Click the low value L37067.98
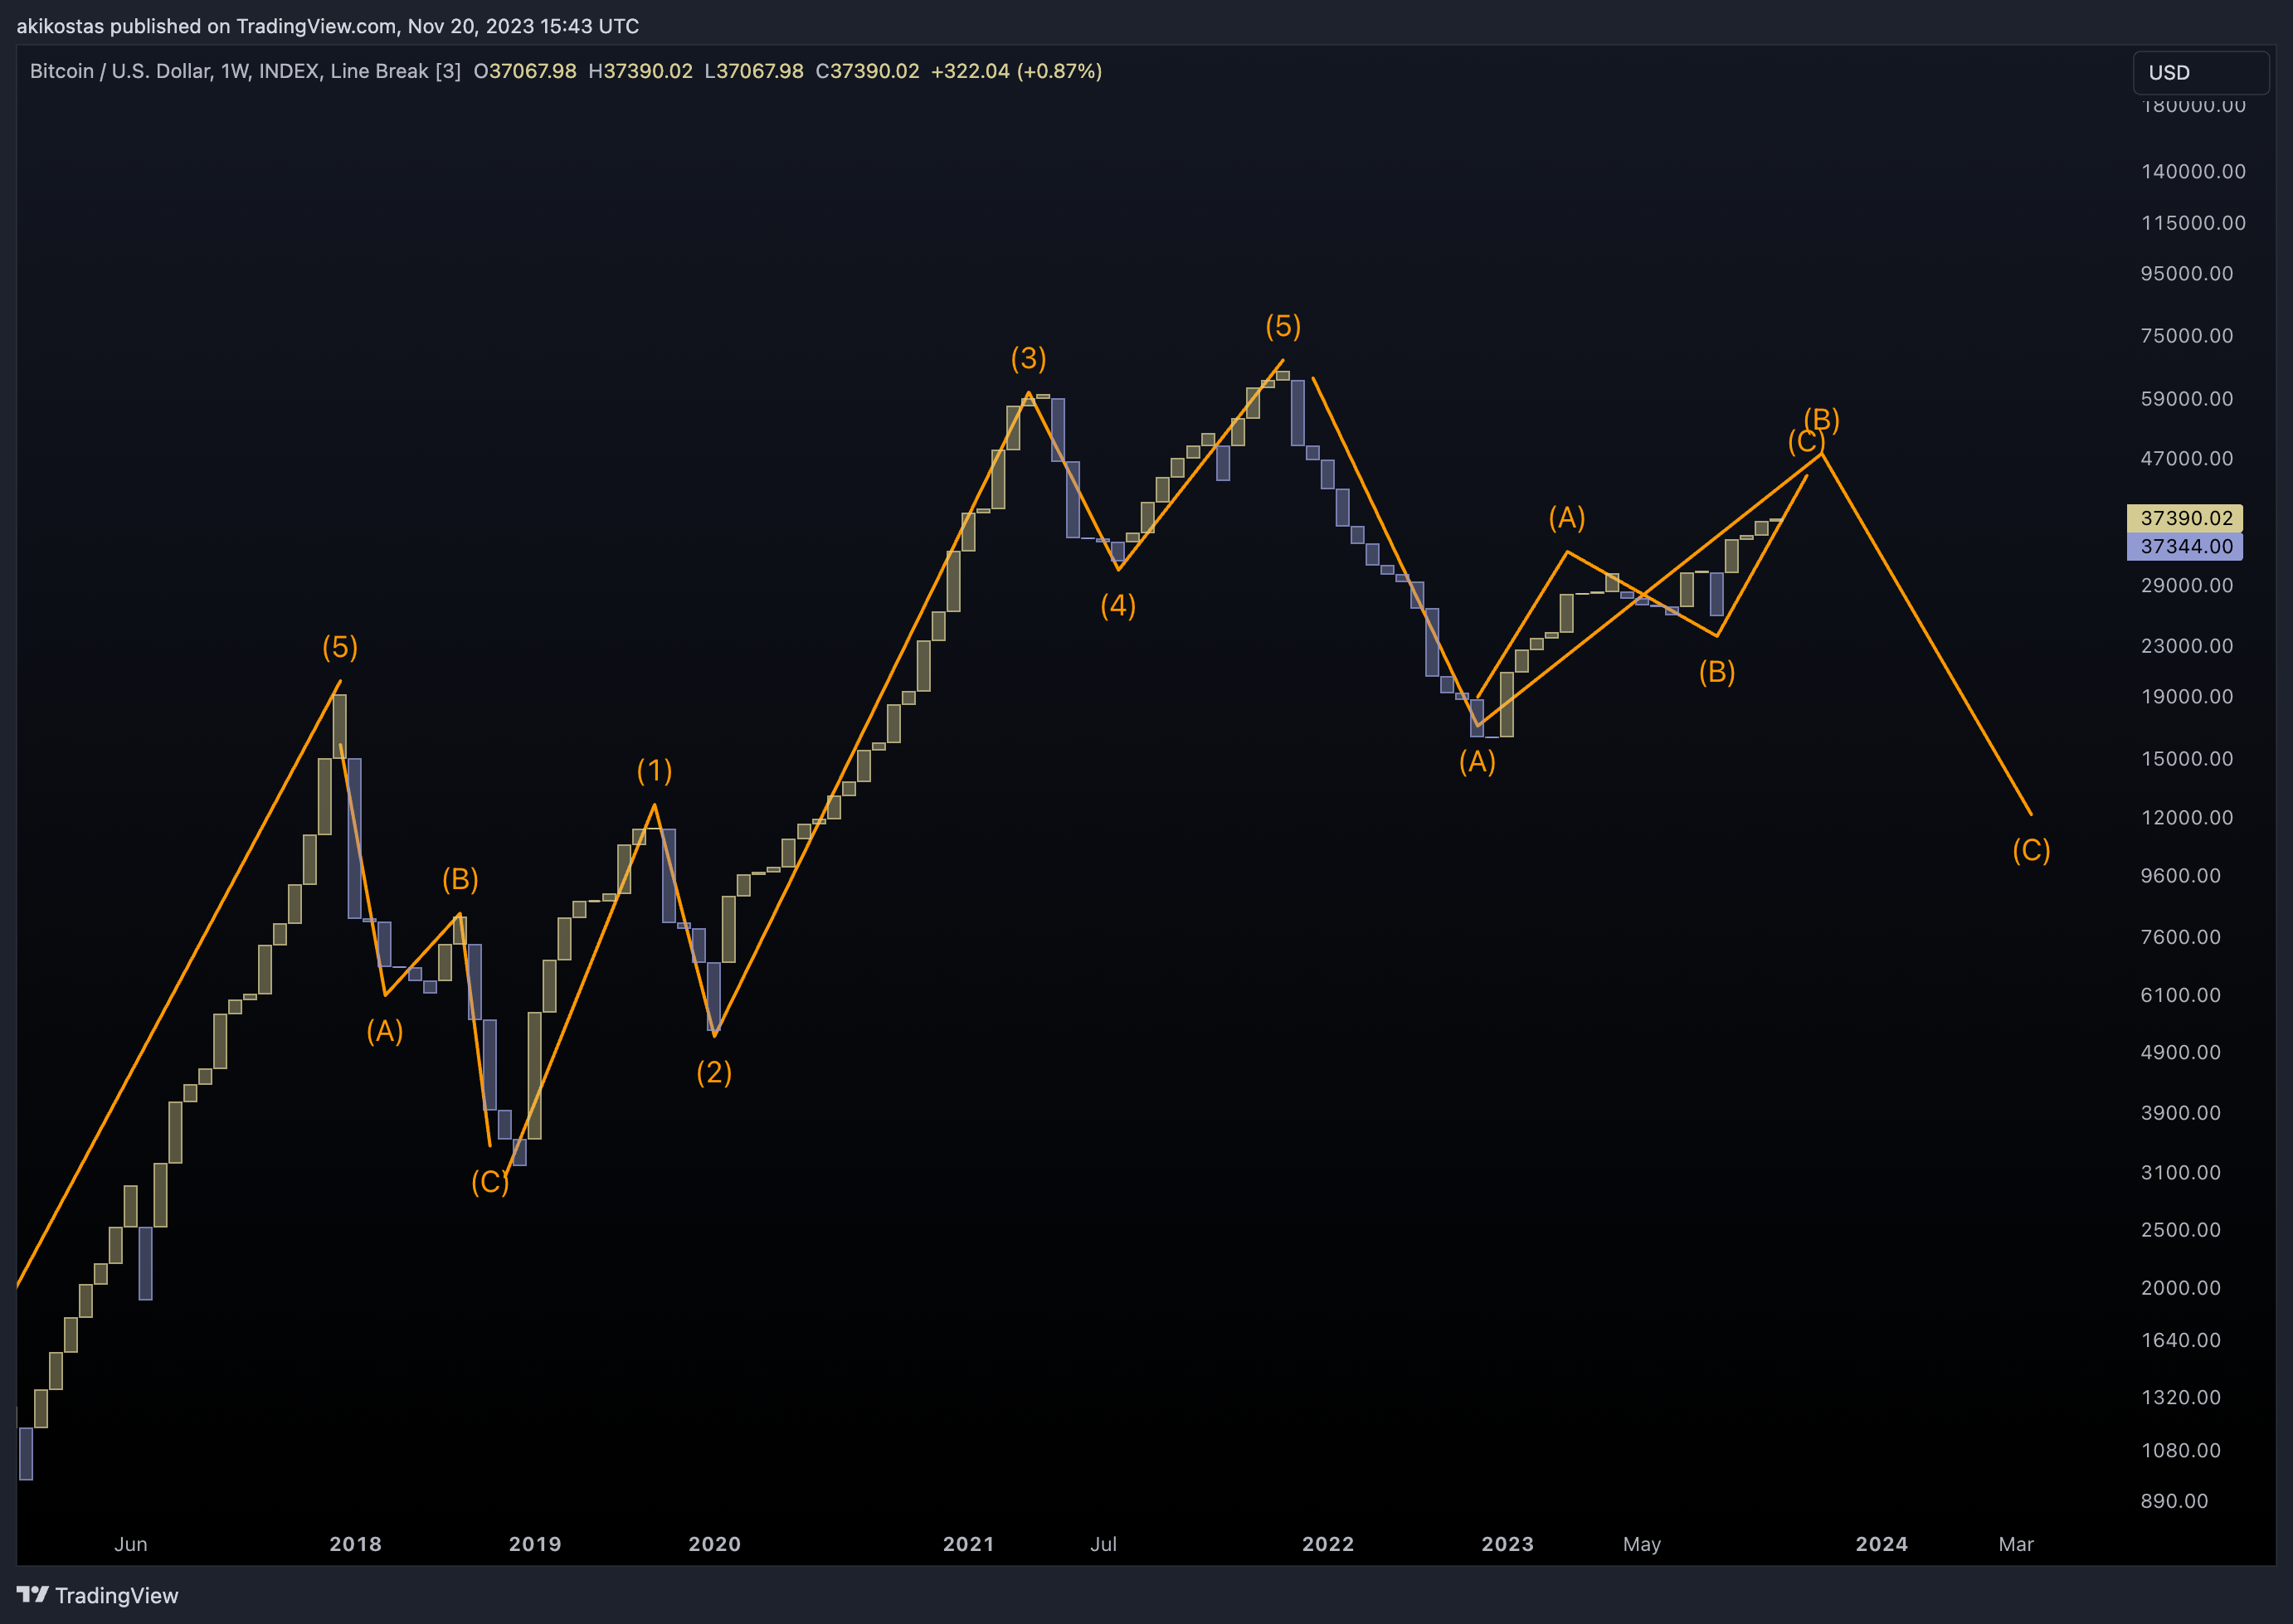The height and width of the screenshot is (1624, 2293). tap(754, 71)
